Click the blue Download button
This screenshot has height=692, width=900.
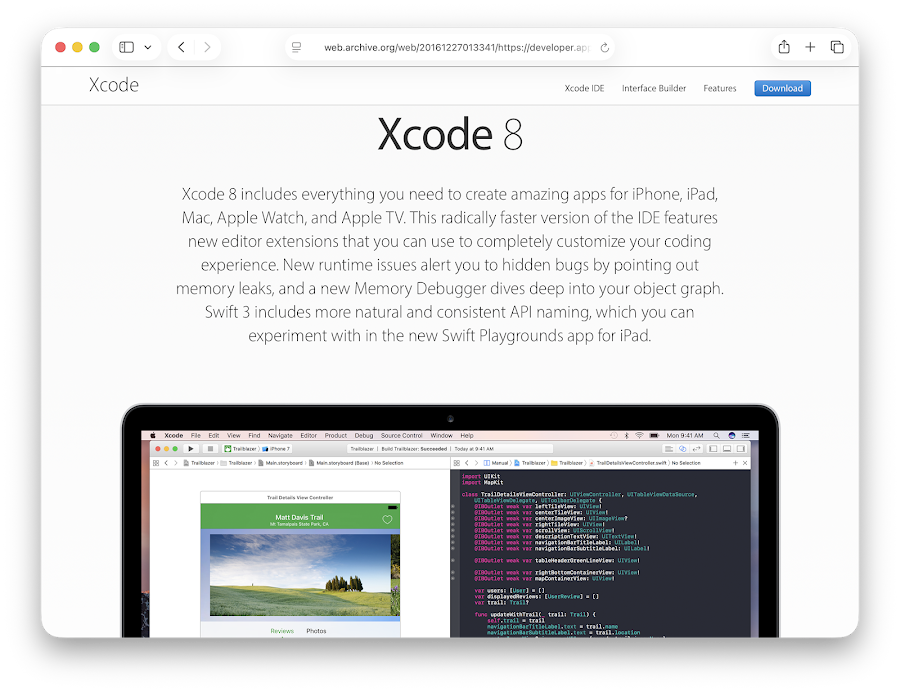point(782,88)
